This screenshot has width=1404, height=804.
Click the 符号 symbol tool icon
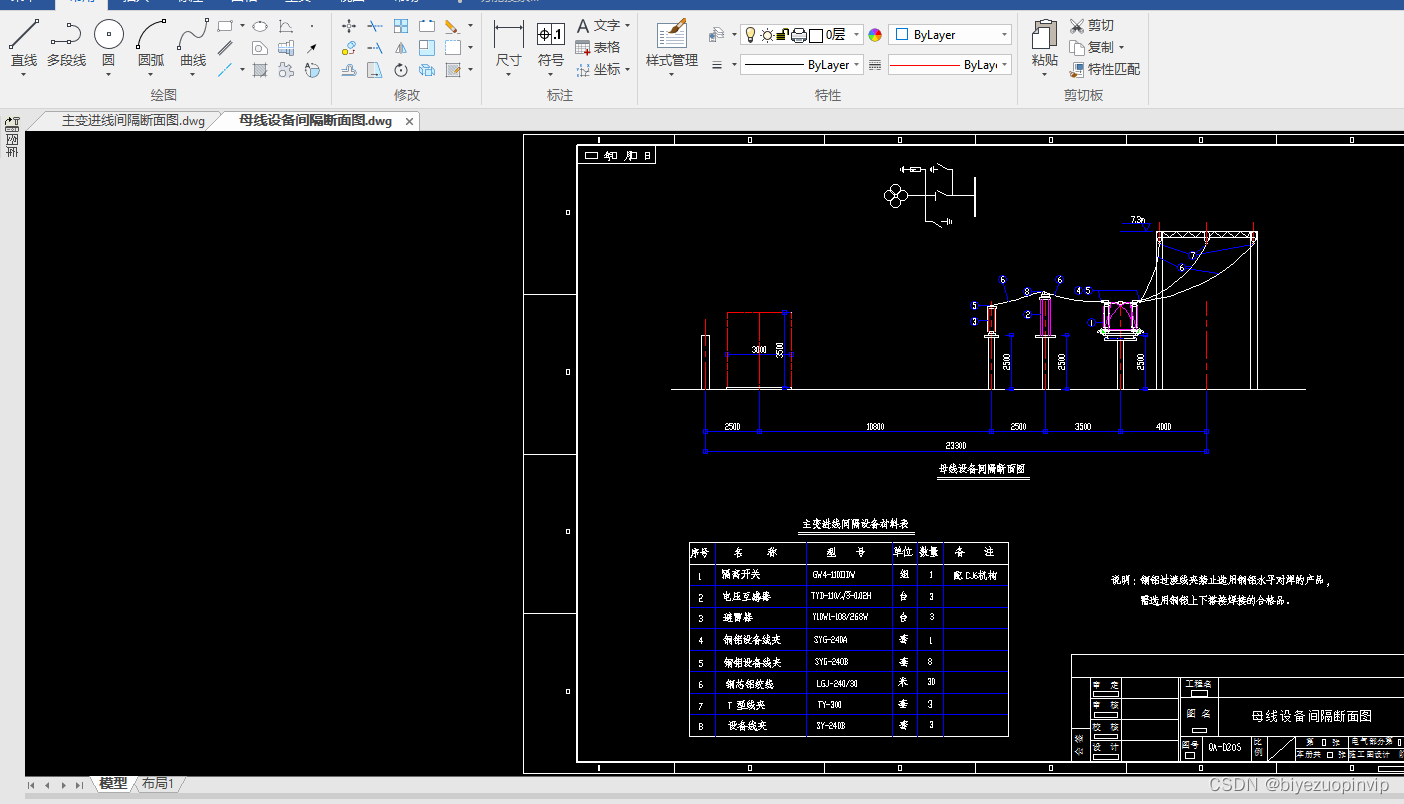tap(551, 35)
